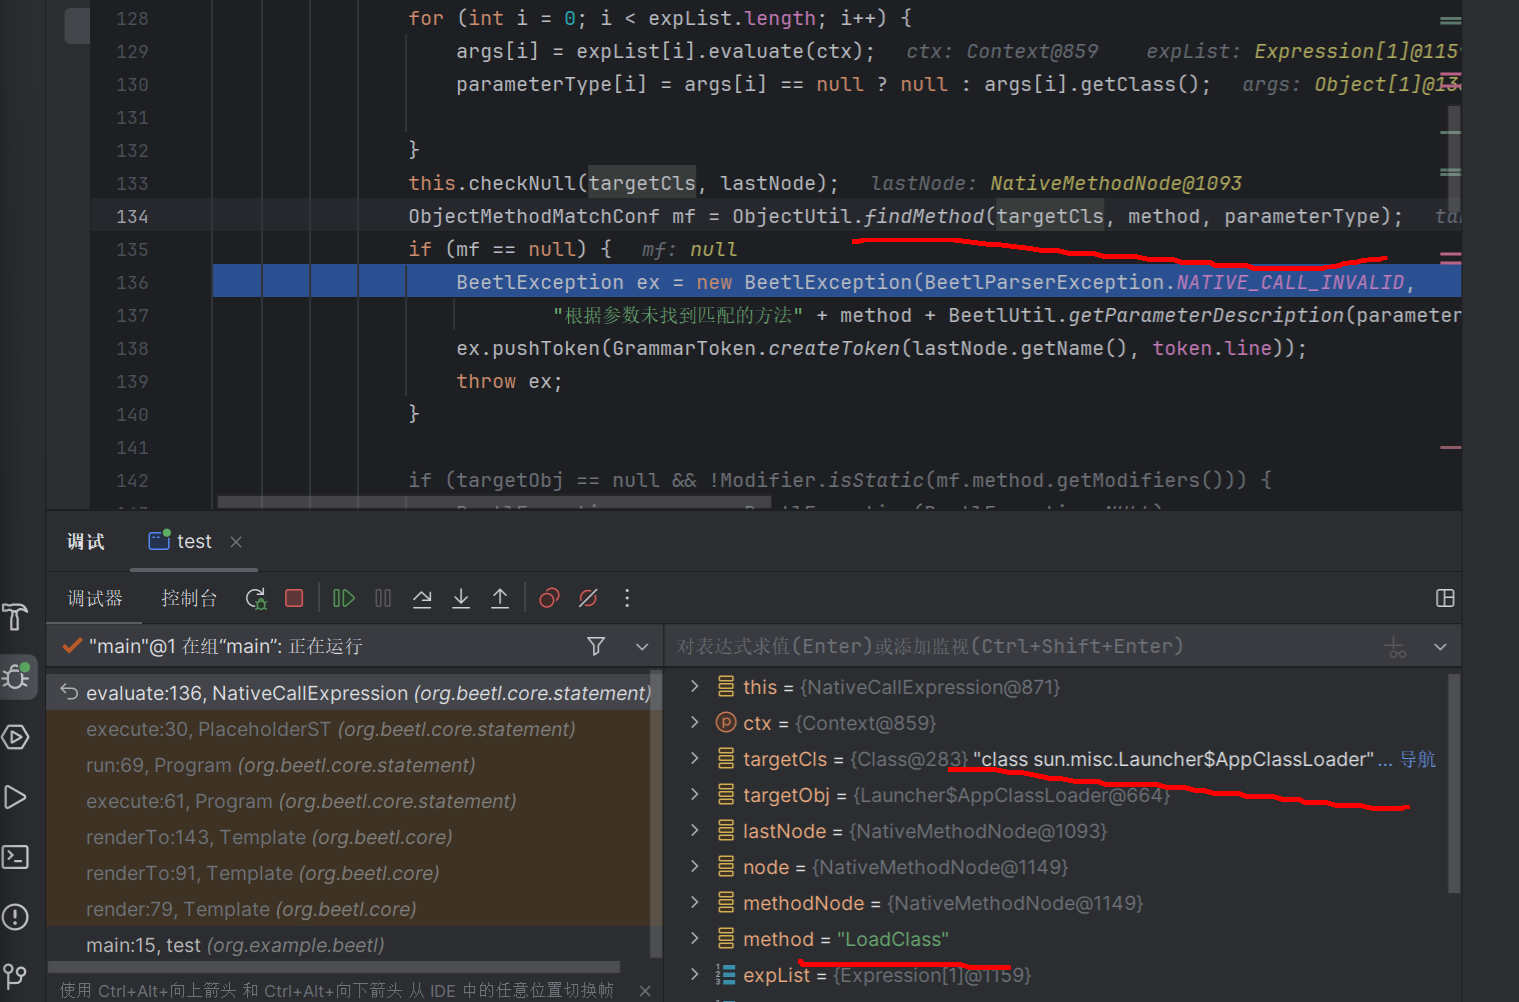Click the add watch icon

1395,647
